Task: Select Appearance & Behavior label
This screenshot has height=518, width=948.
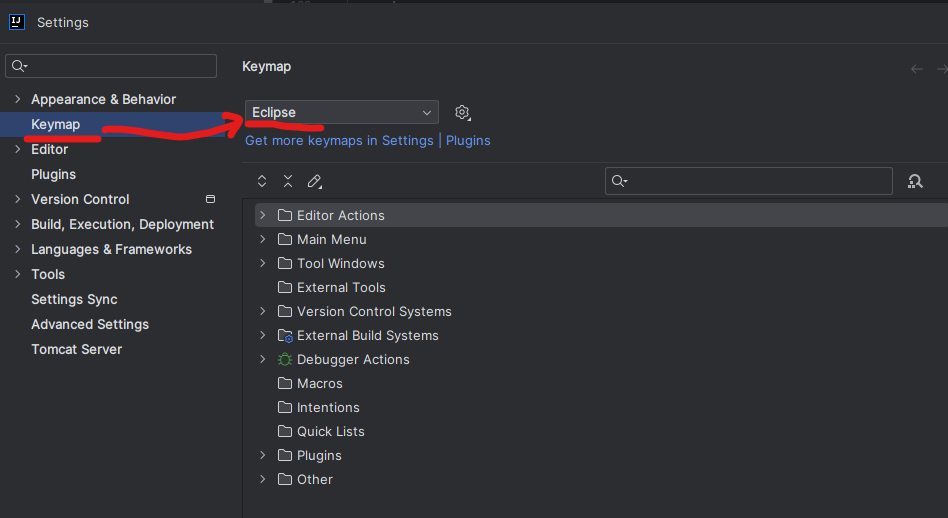Action: click(x=103, y=99)
